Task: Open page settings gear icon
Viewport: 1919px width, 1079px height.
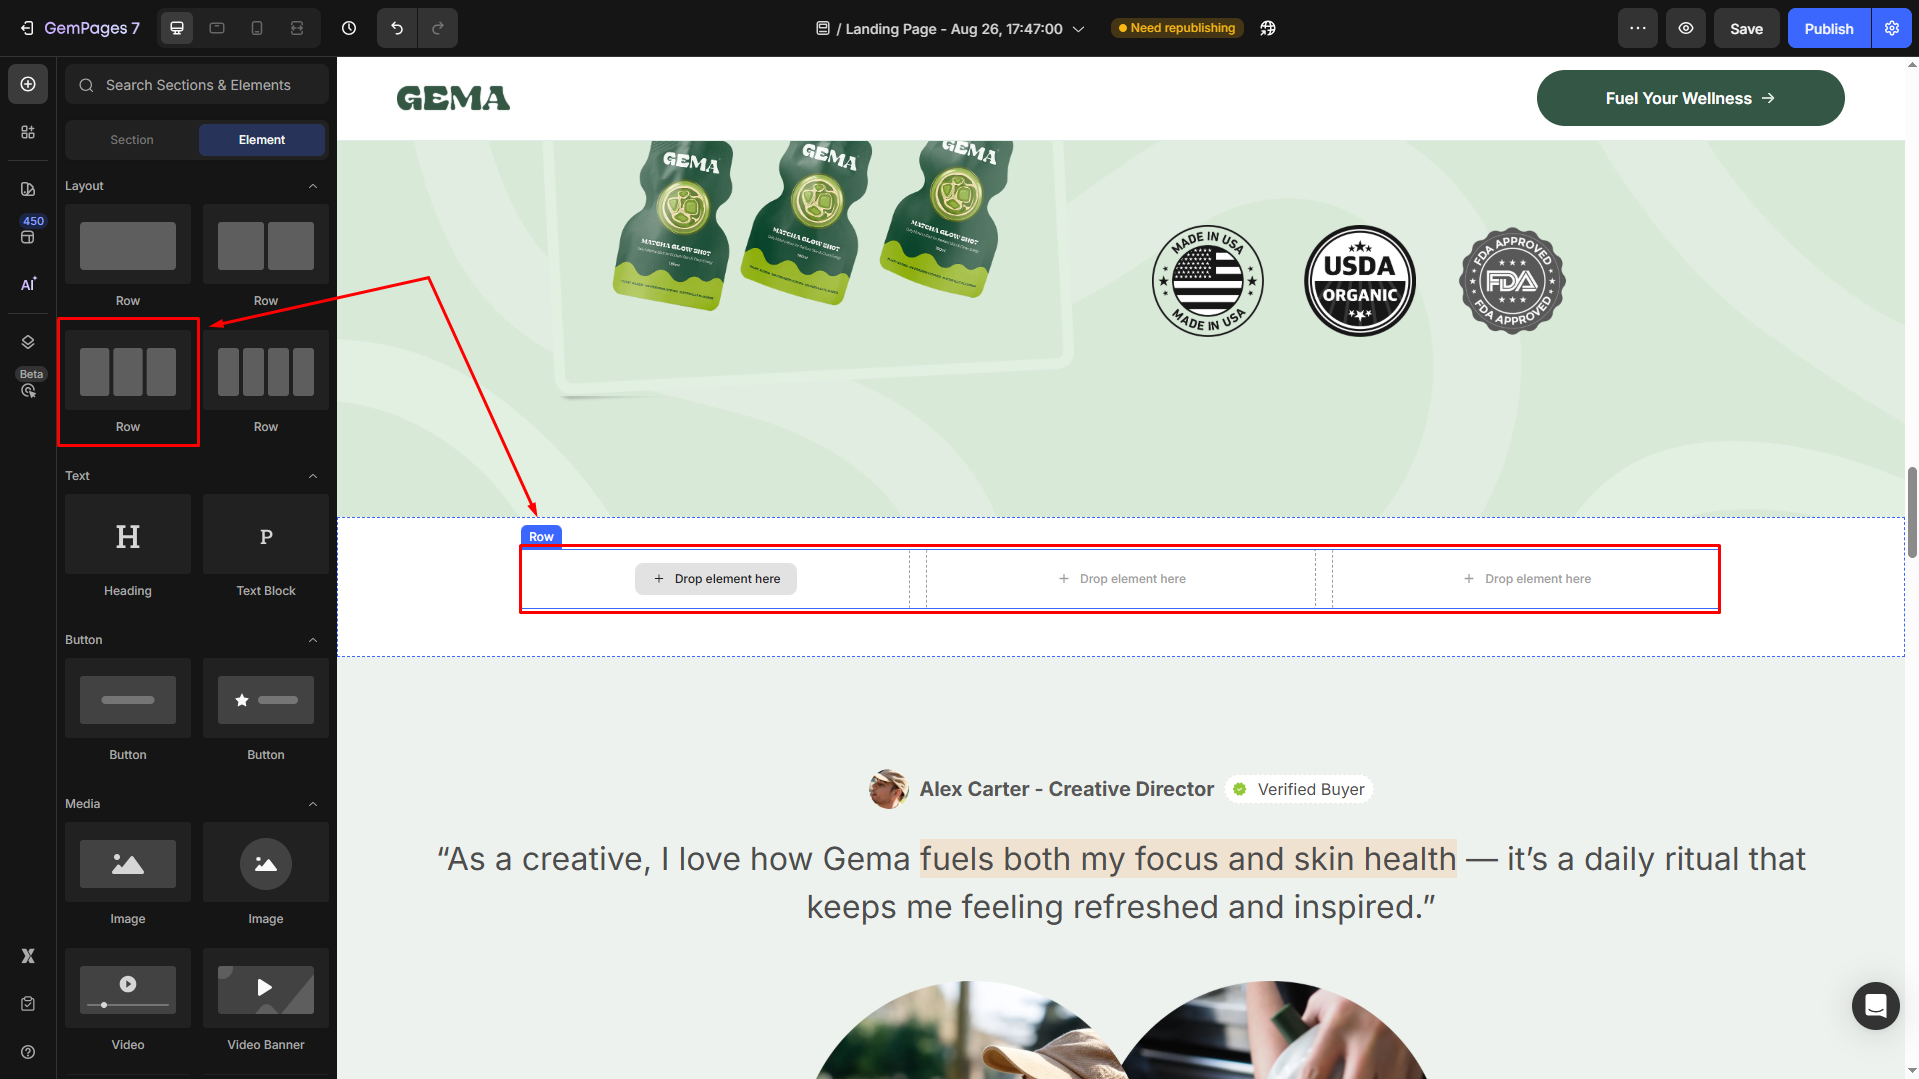Action: [1892, 28]
